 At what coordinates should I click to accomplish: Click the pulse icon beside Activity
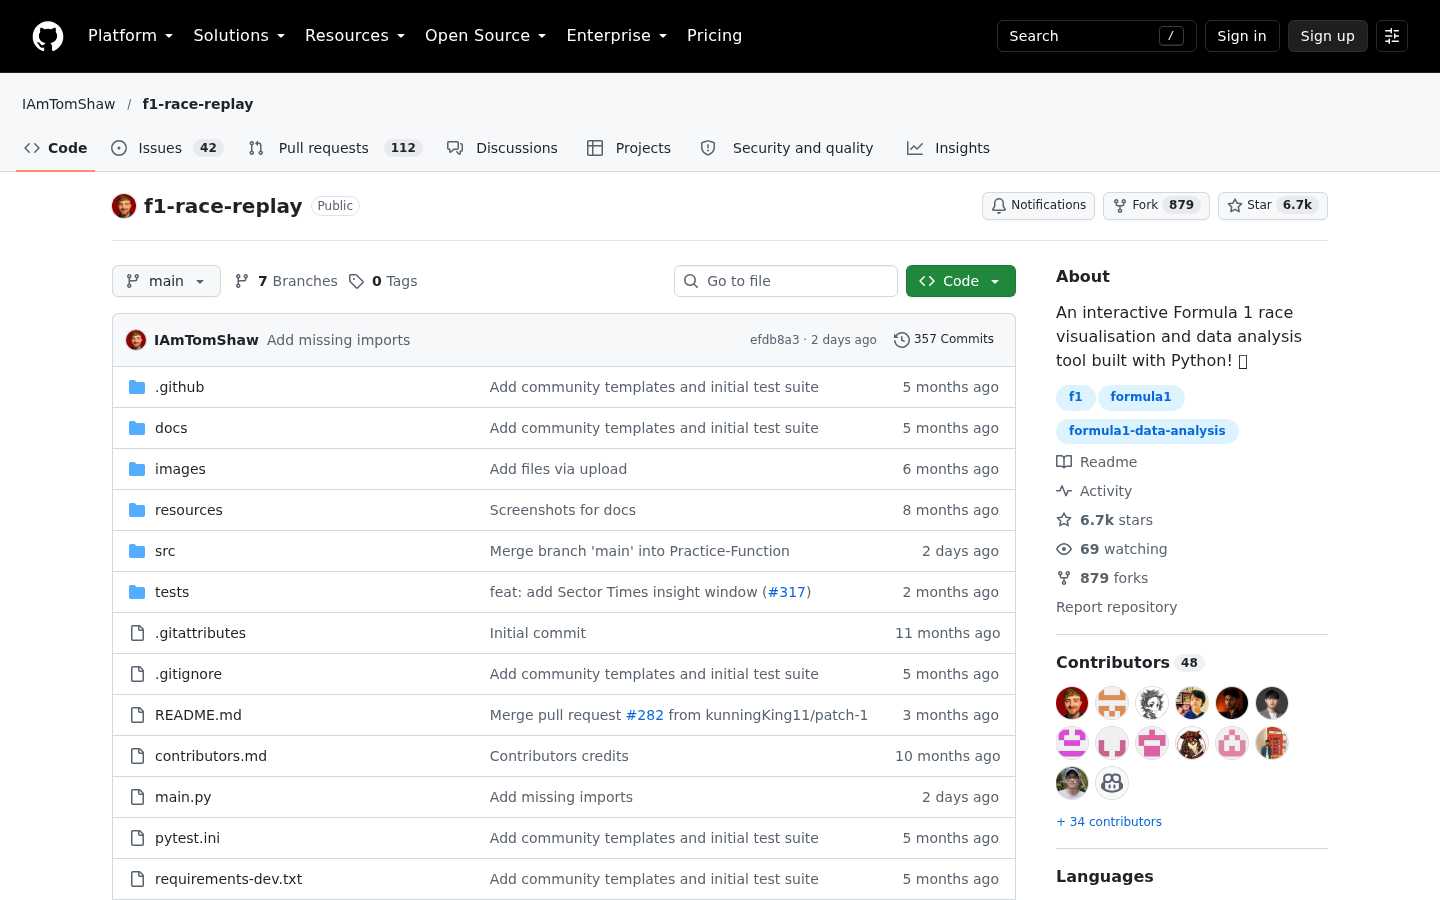point(1064,491)
